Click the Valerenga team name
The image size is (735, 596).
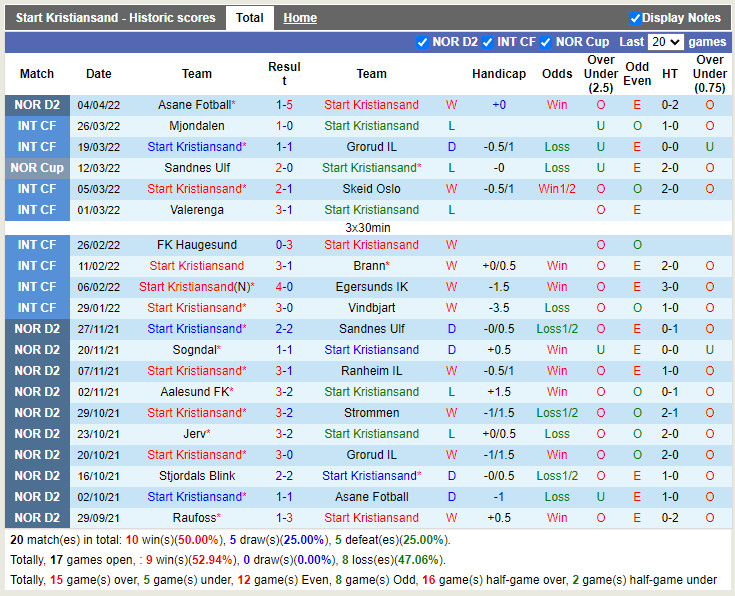[197, 210]
